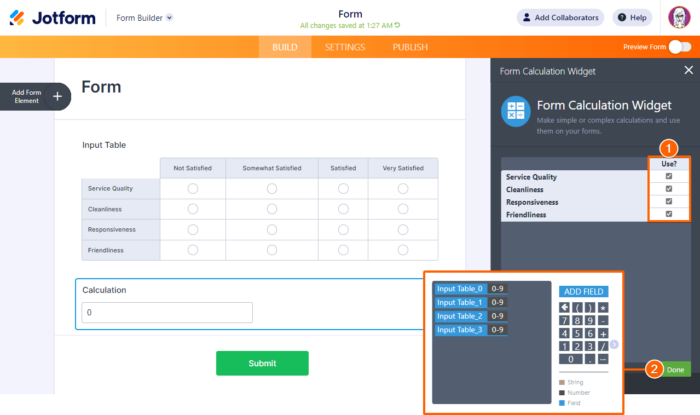This screenshot has width=700, height=415.
Task: Click the double-dash key beside the decimal point
Action: [x=603, y=359]
